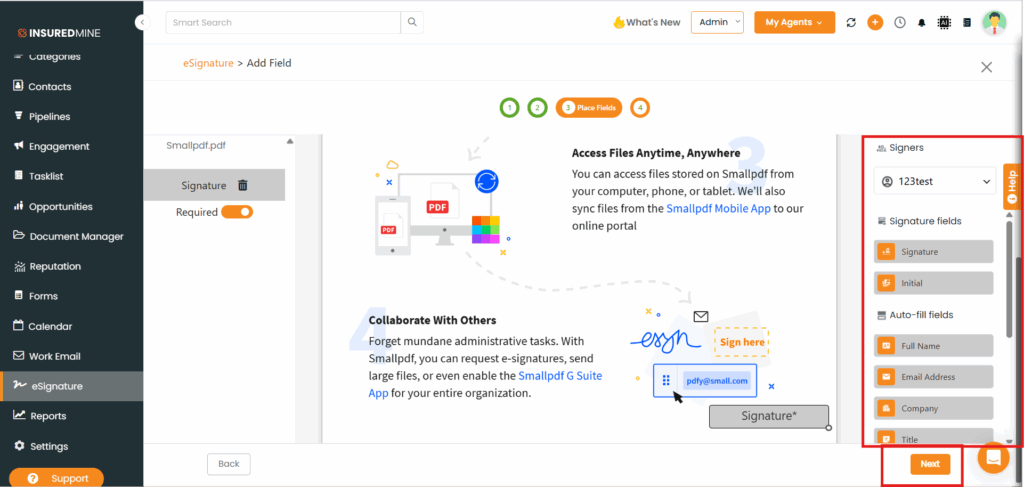Open the 123test signer dropdown
Image resolution: width=1024 pixels, height=487 pixels.
click(x=935, y=181)
